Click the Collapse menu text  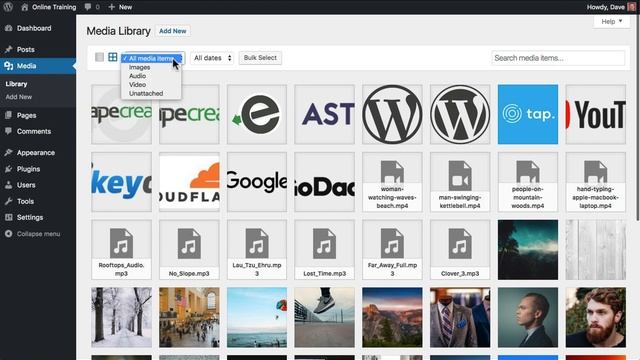coord(38,234)
